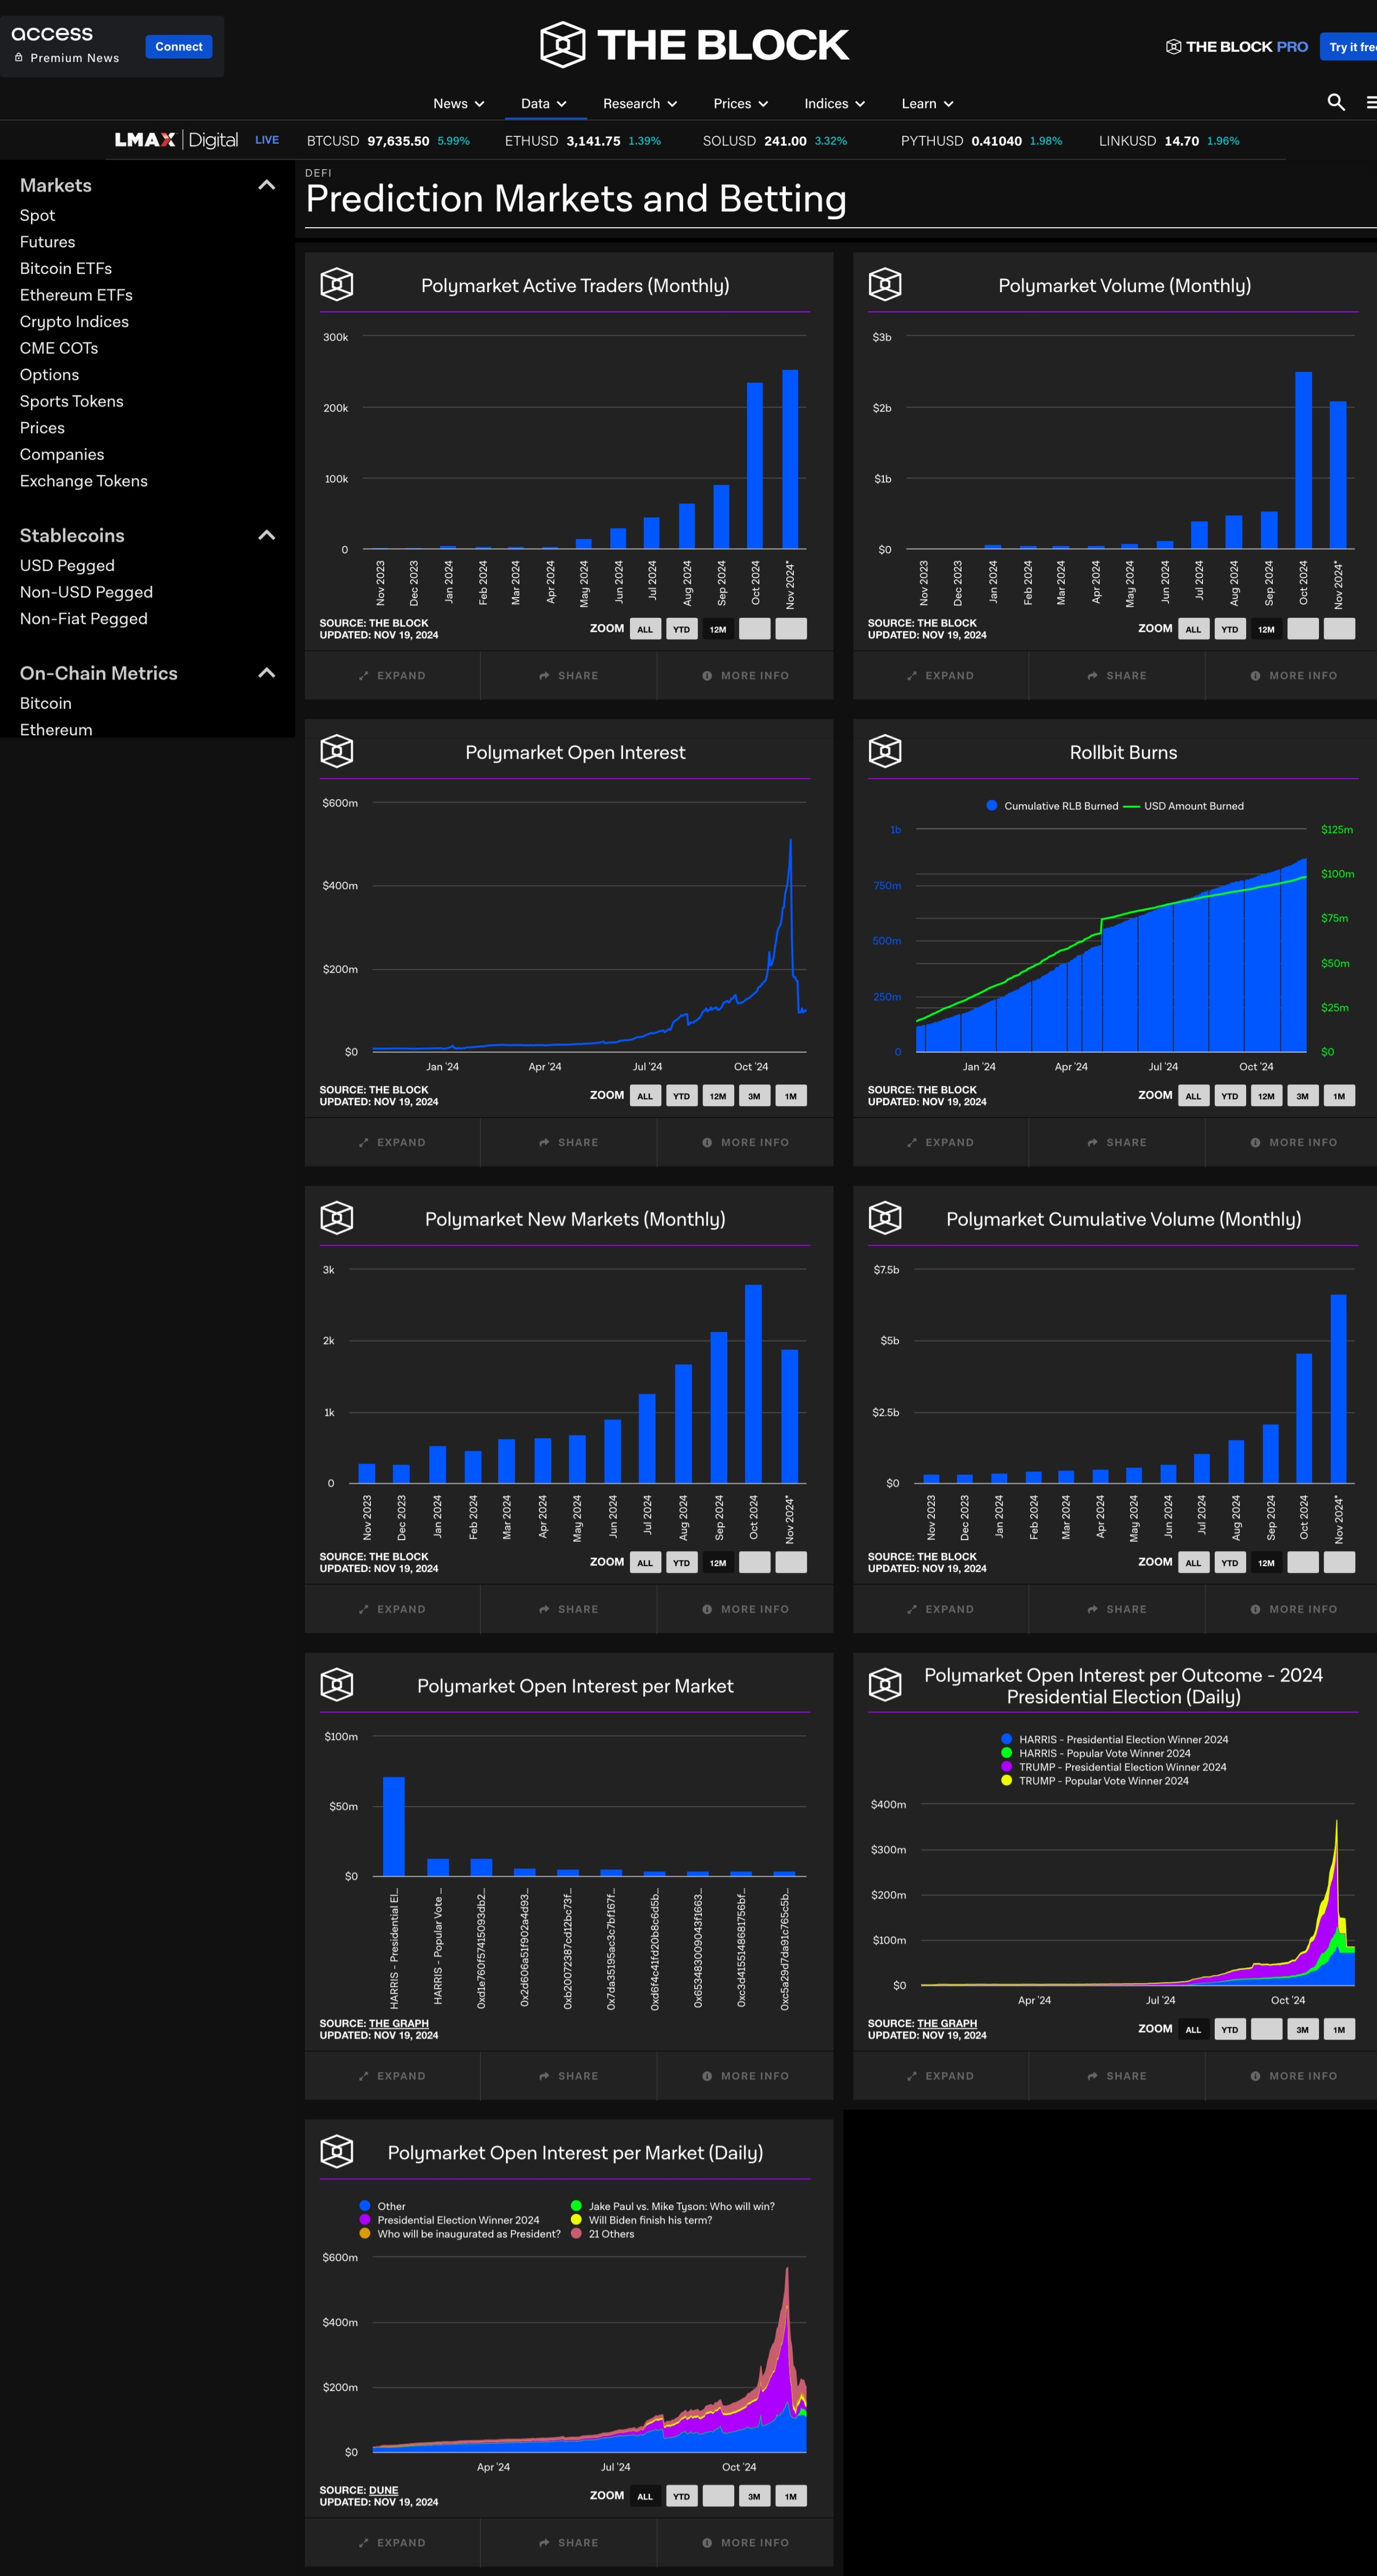The height and width of the screenshot is (2576, 1377).
Task: Select Ethereum under On-Chain Metrics
Action: coord(56,730)
